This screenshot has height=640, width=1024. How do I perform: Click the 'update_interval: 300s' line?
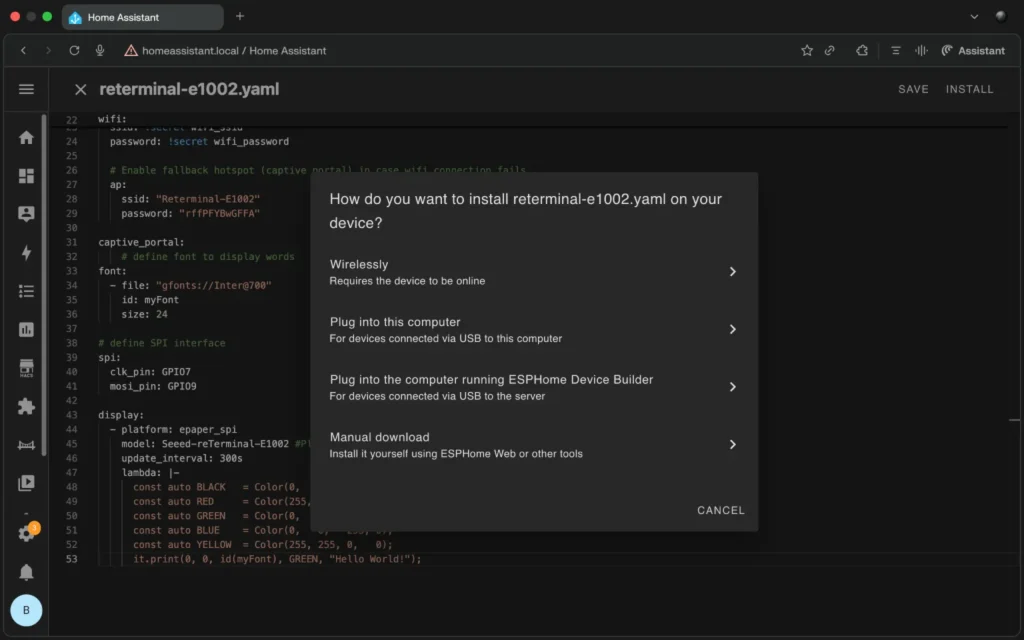pos(182,458)
